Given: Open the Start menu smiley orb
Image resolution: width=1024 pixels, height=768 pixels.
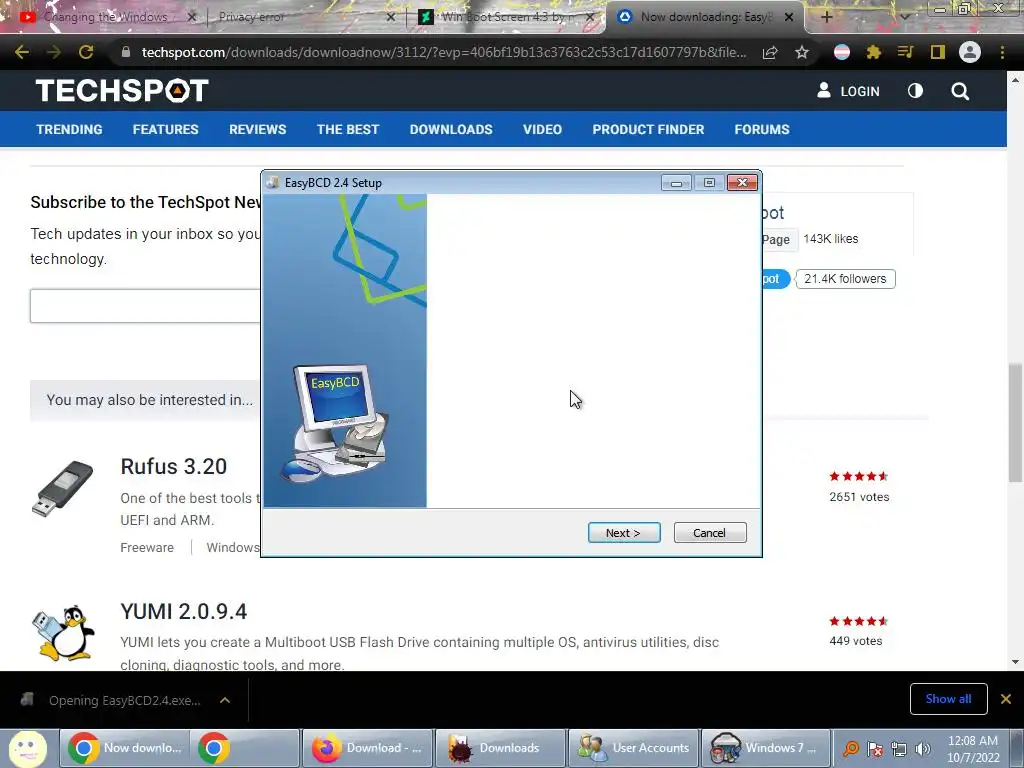Looking at the screenshot, I should click(27, 748).
